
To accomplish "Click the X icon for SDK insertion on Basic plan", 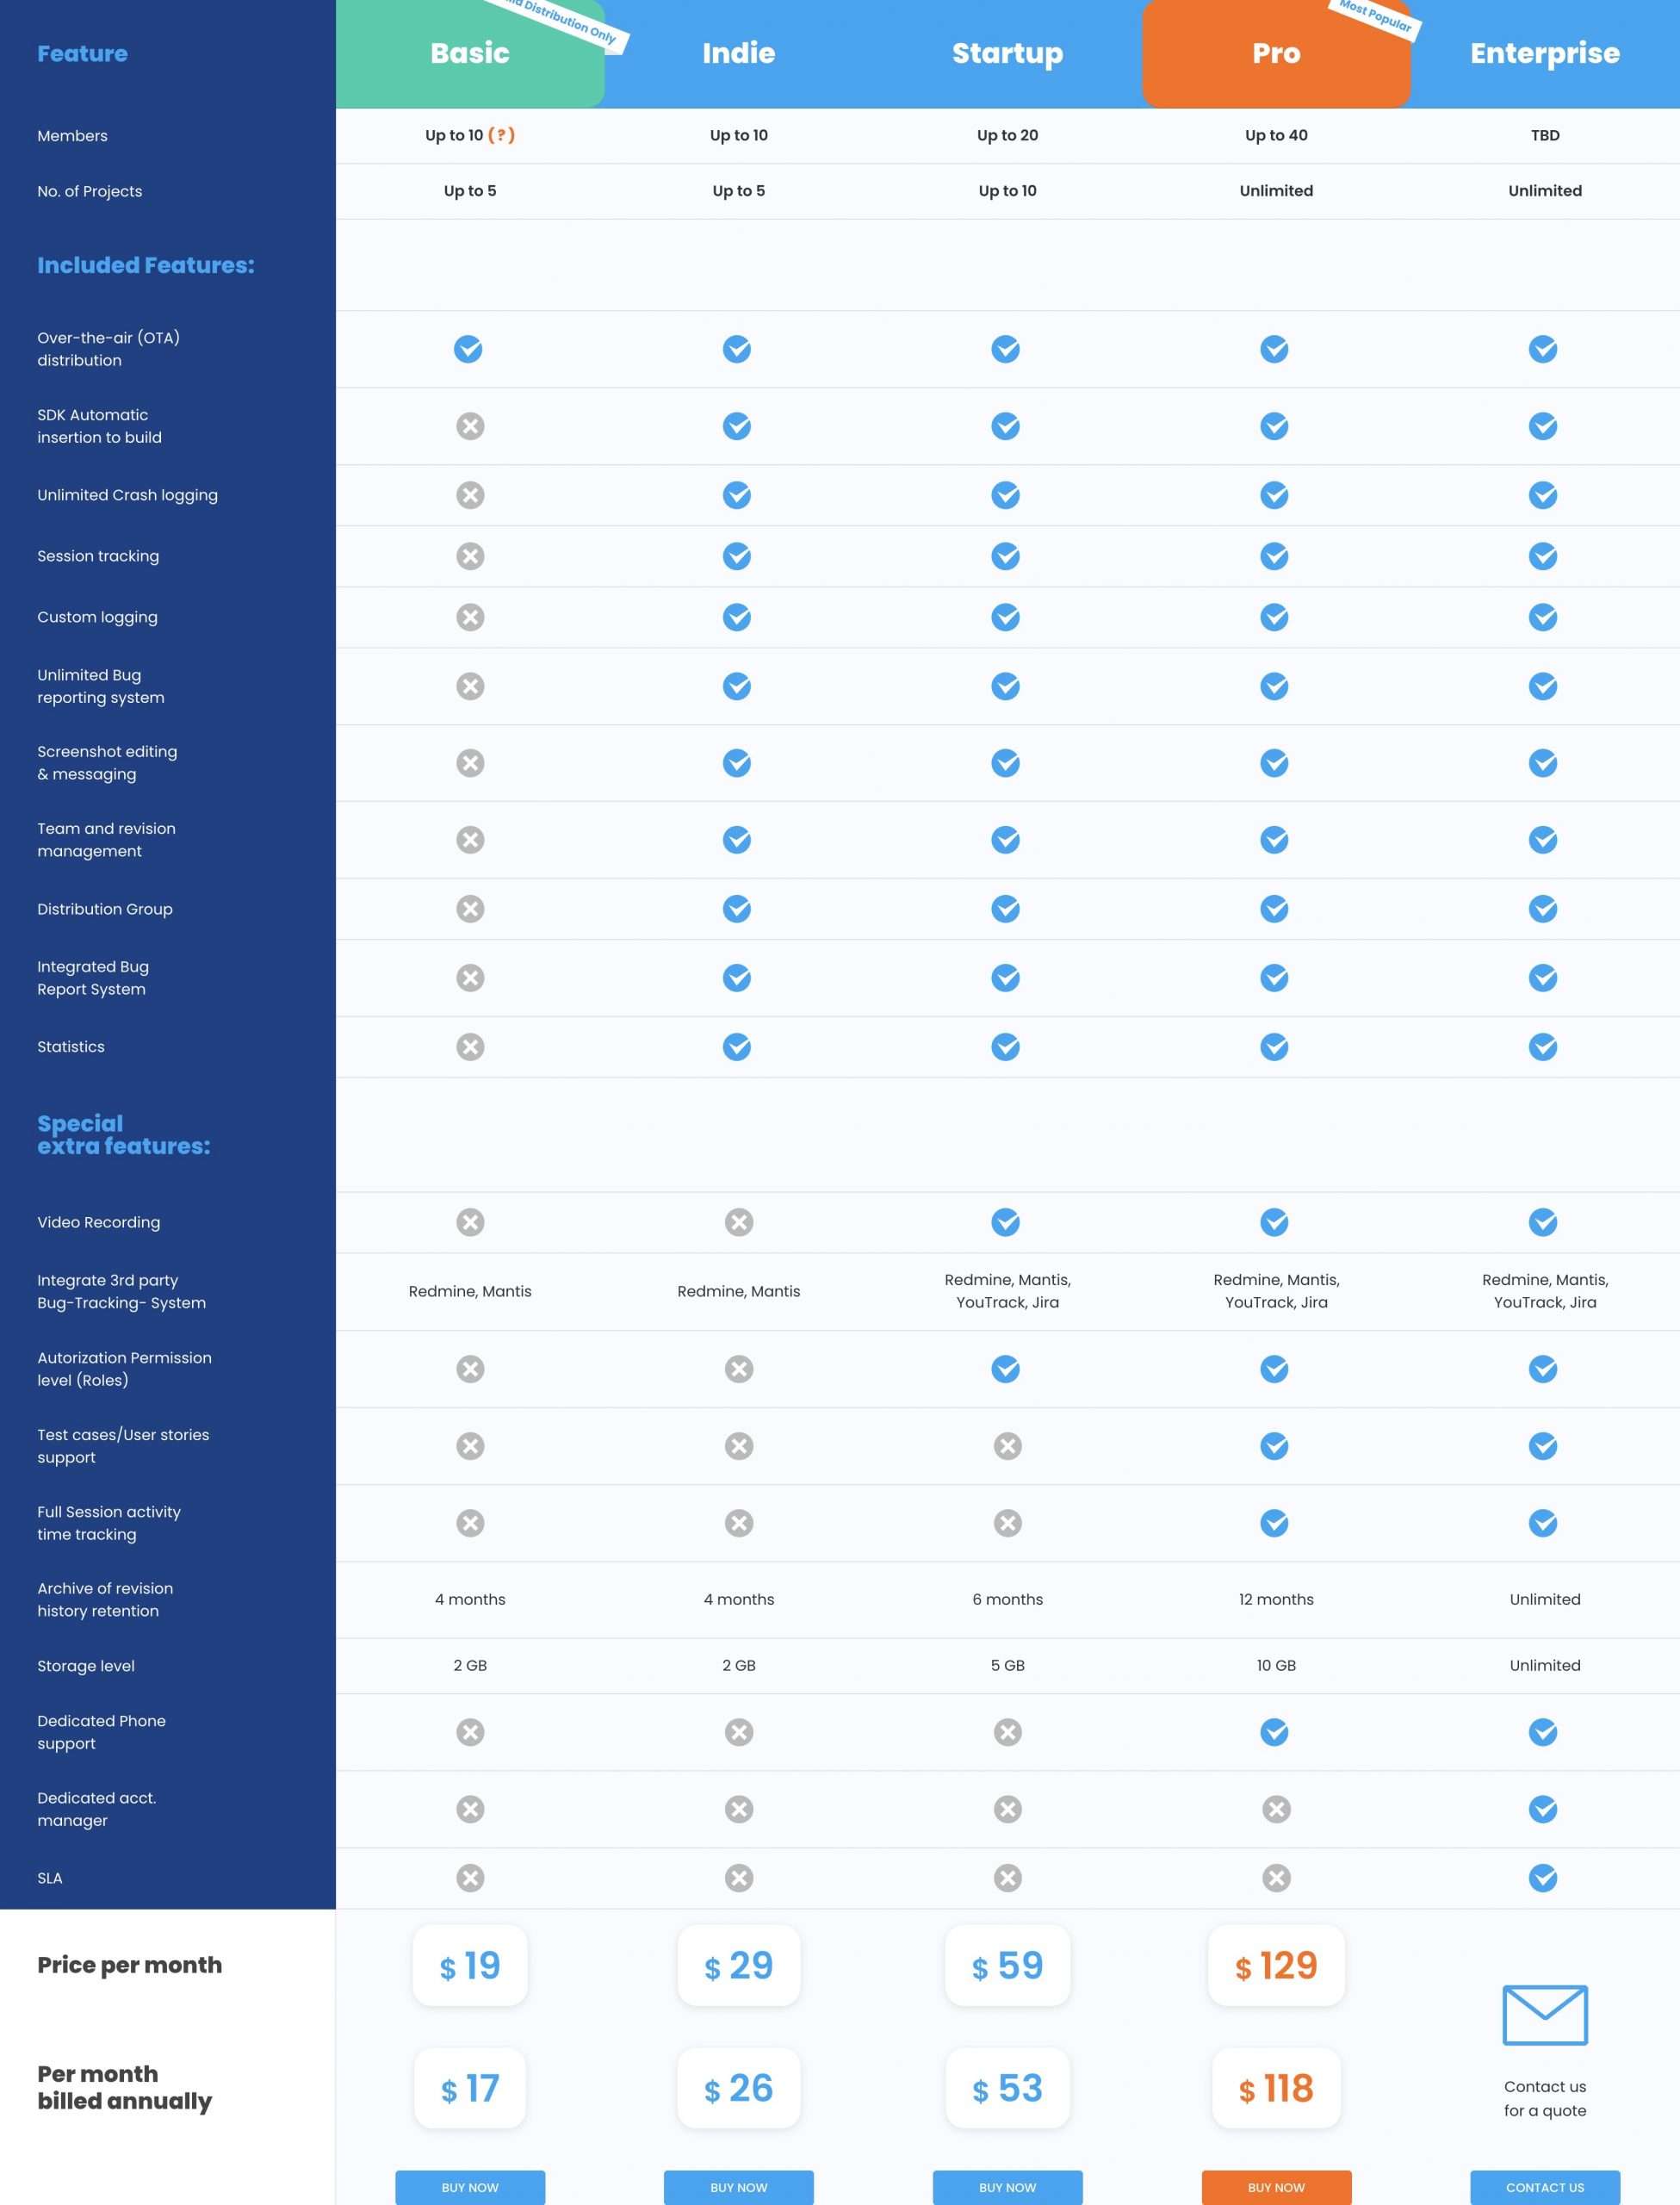I will click(469, 425).
